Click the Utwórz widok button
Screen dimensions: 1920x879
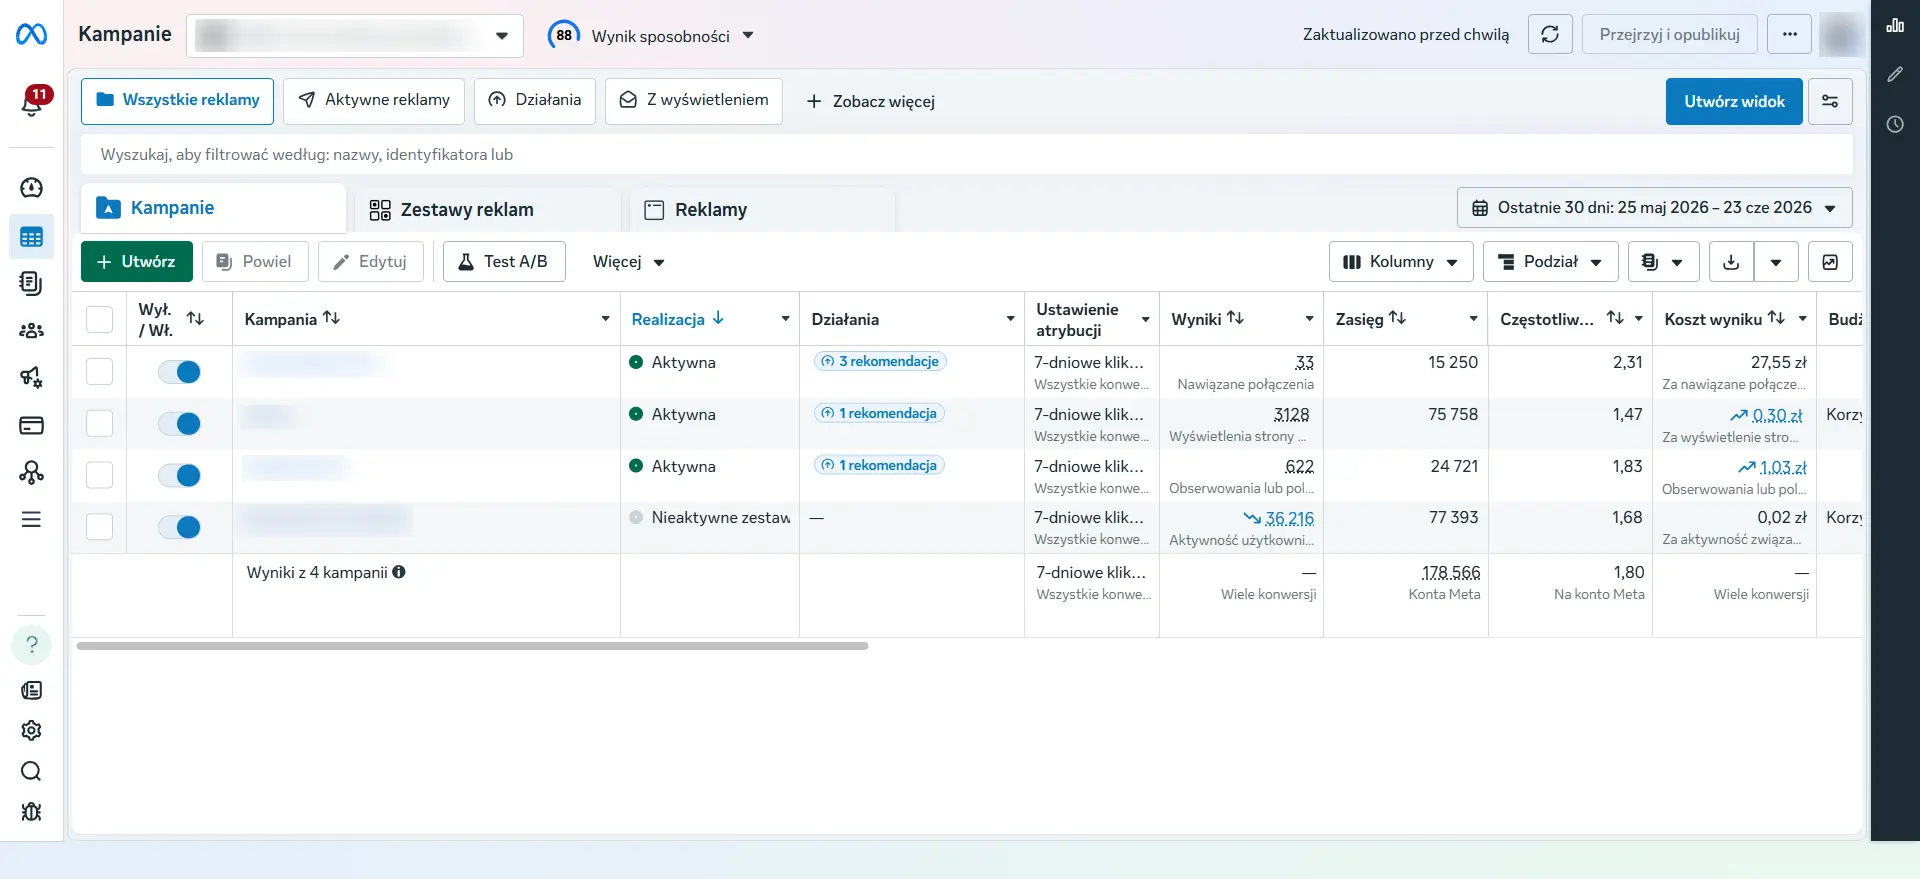pyautogui.click(x=1734, y=102)
